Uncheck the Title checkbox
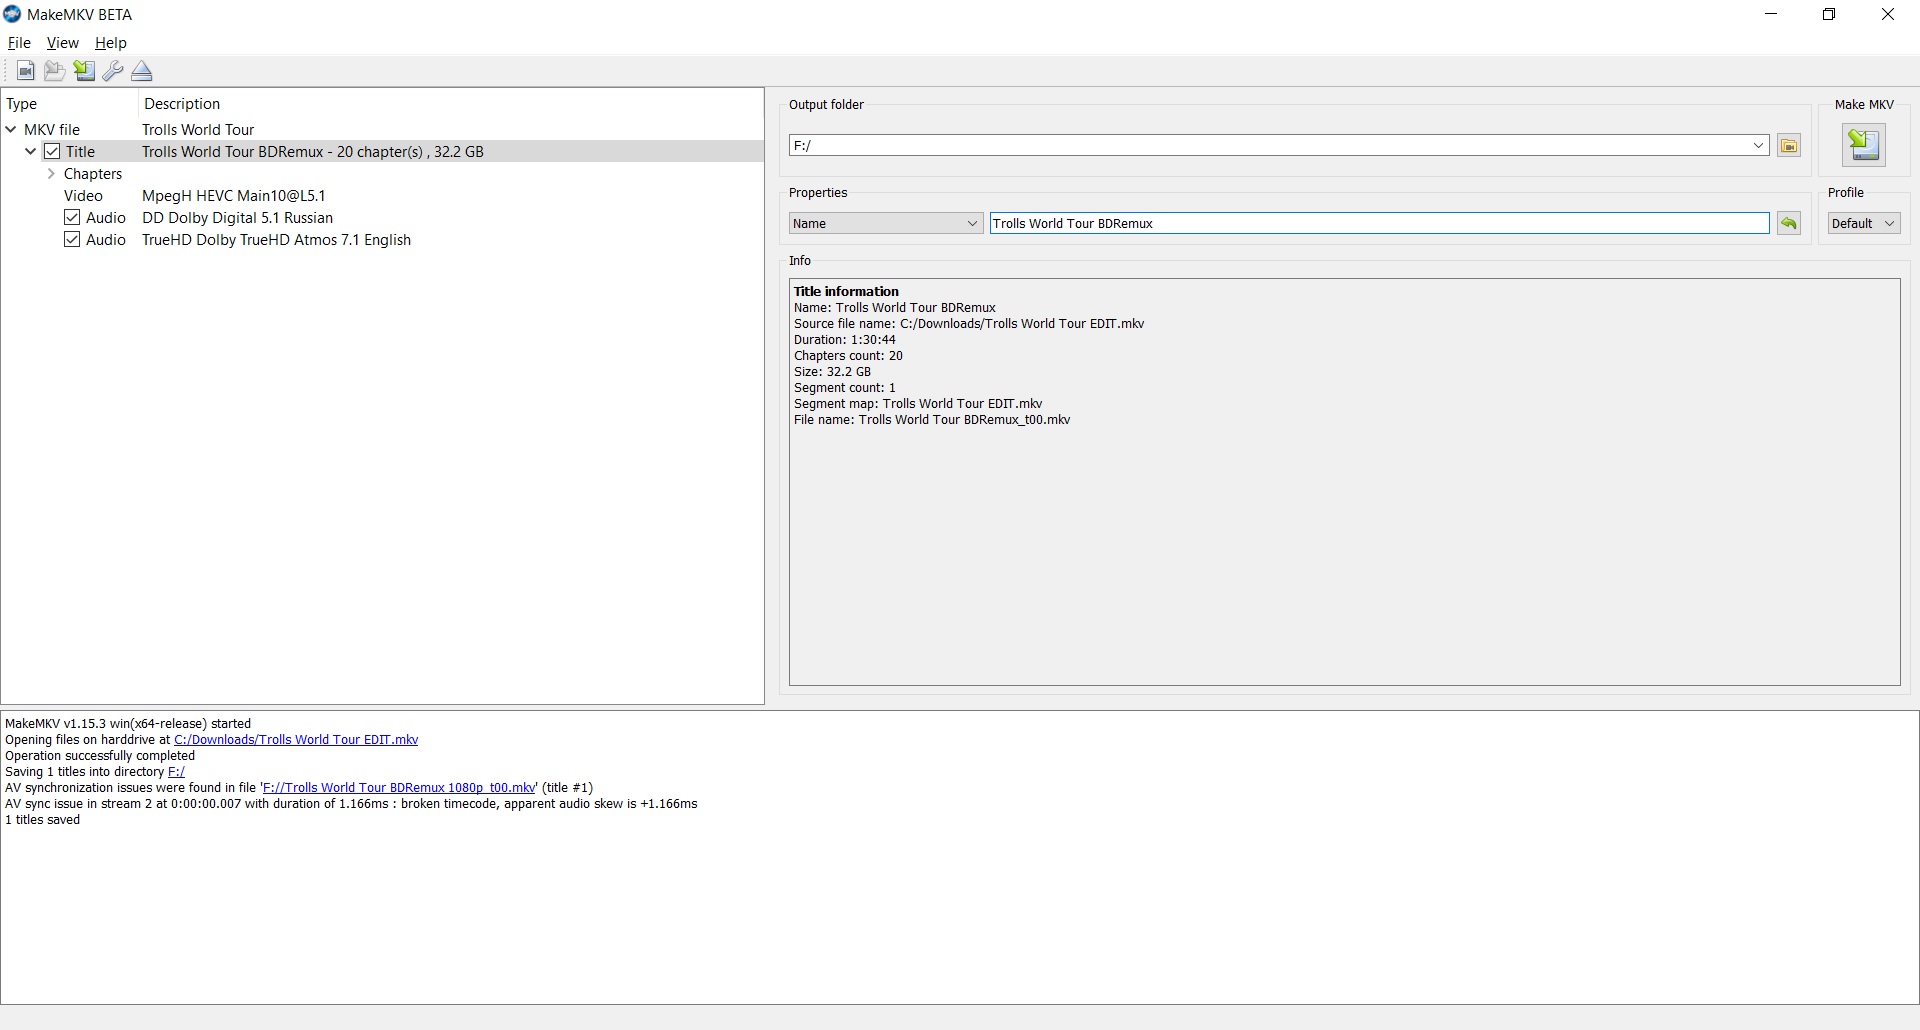The width and height of the screenshot is (1920, 1030). 52,152
